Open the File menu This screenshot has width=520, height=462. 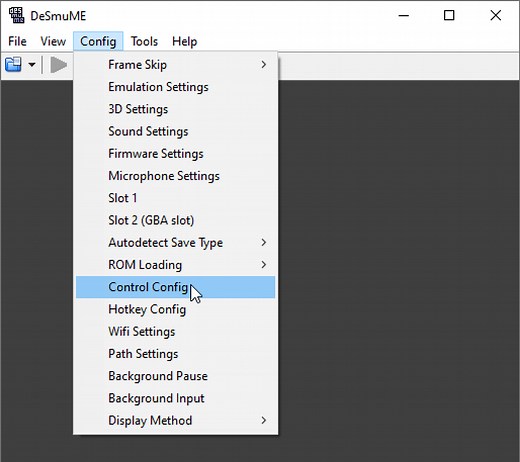point(17,41)
